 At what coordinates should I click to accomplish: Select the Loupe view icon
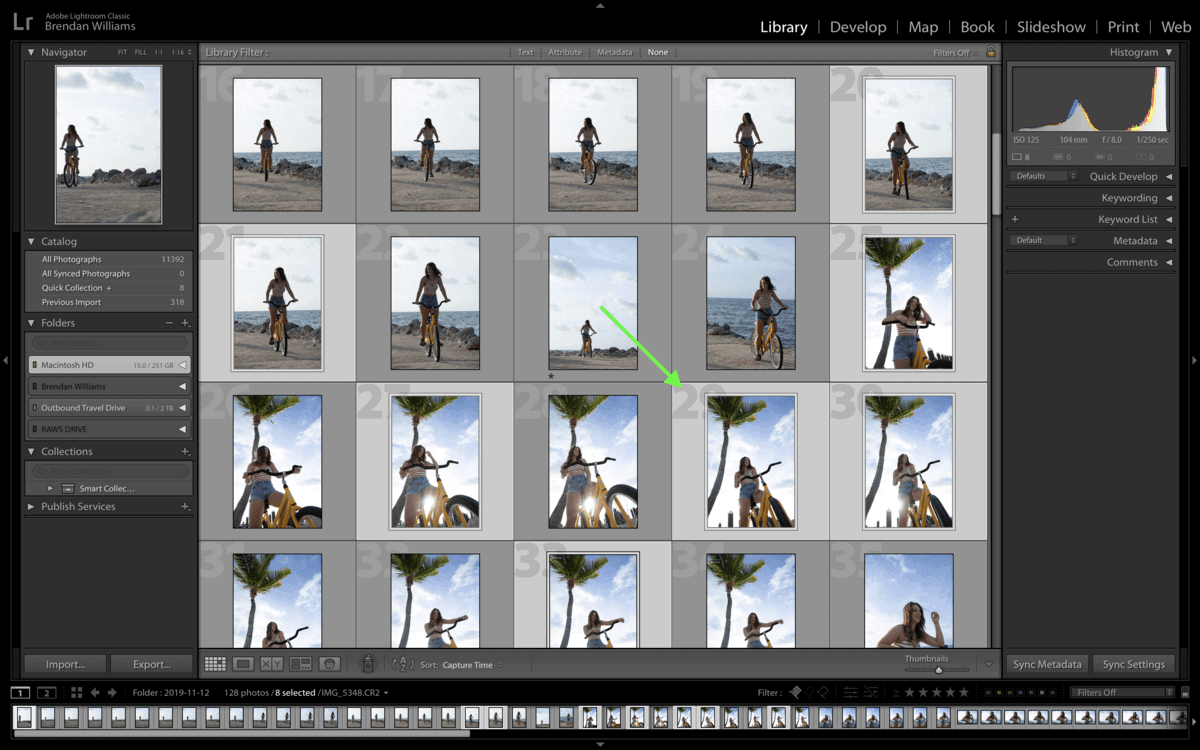pyautogui.click(x=243, y=664)
